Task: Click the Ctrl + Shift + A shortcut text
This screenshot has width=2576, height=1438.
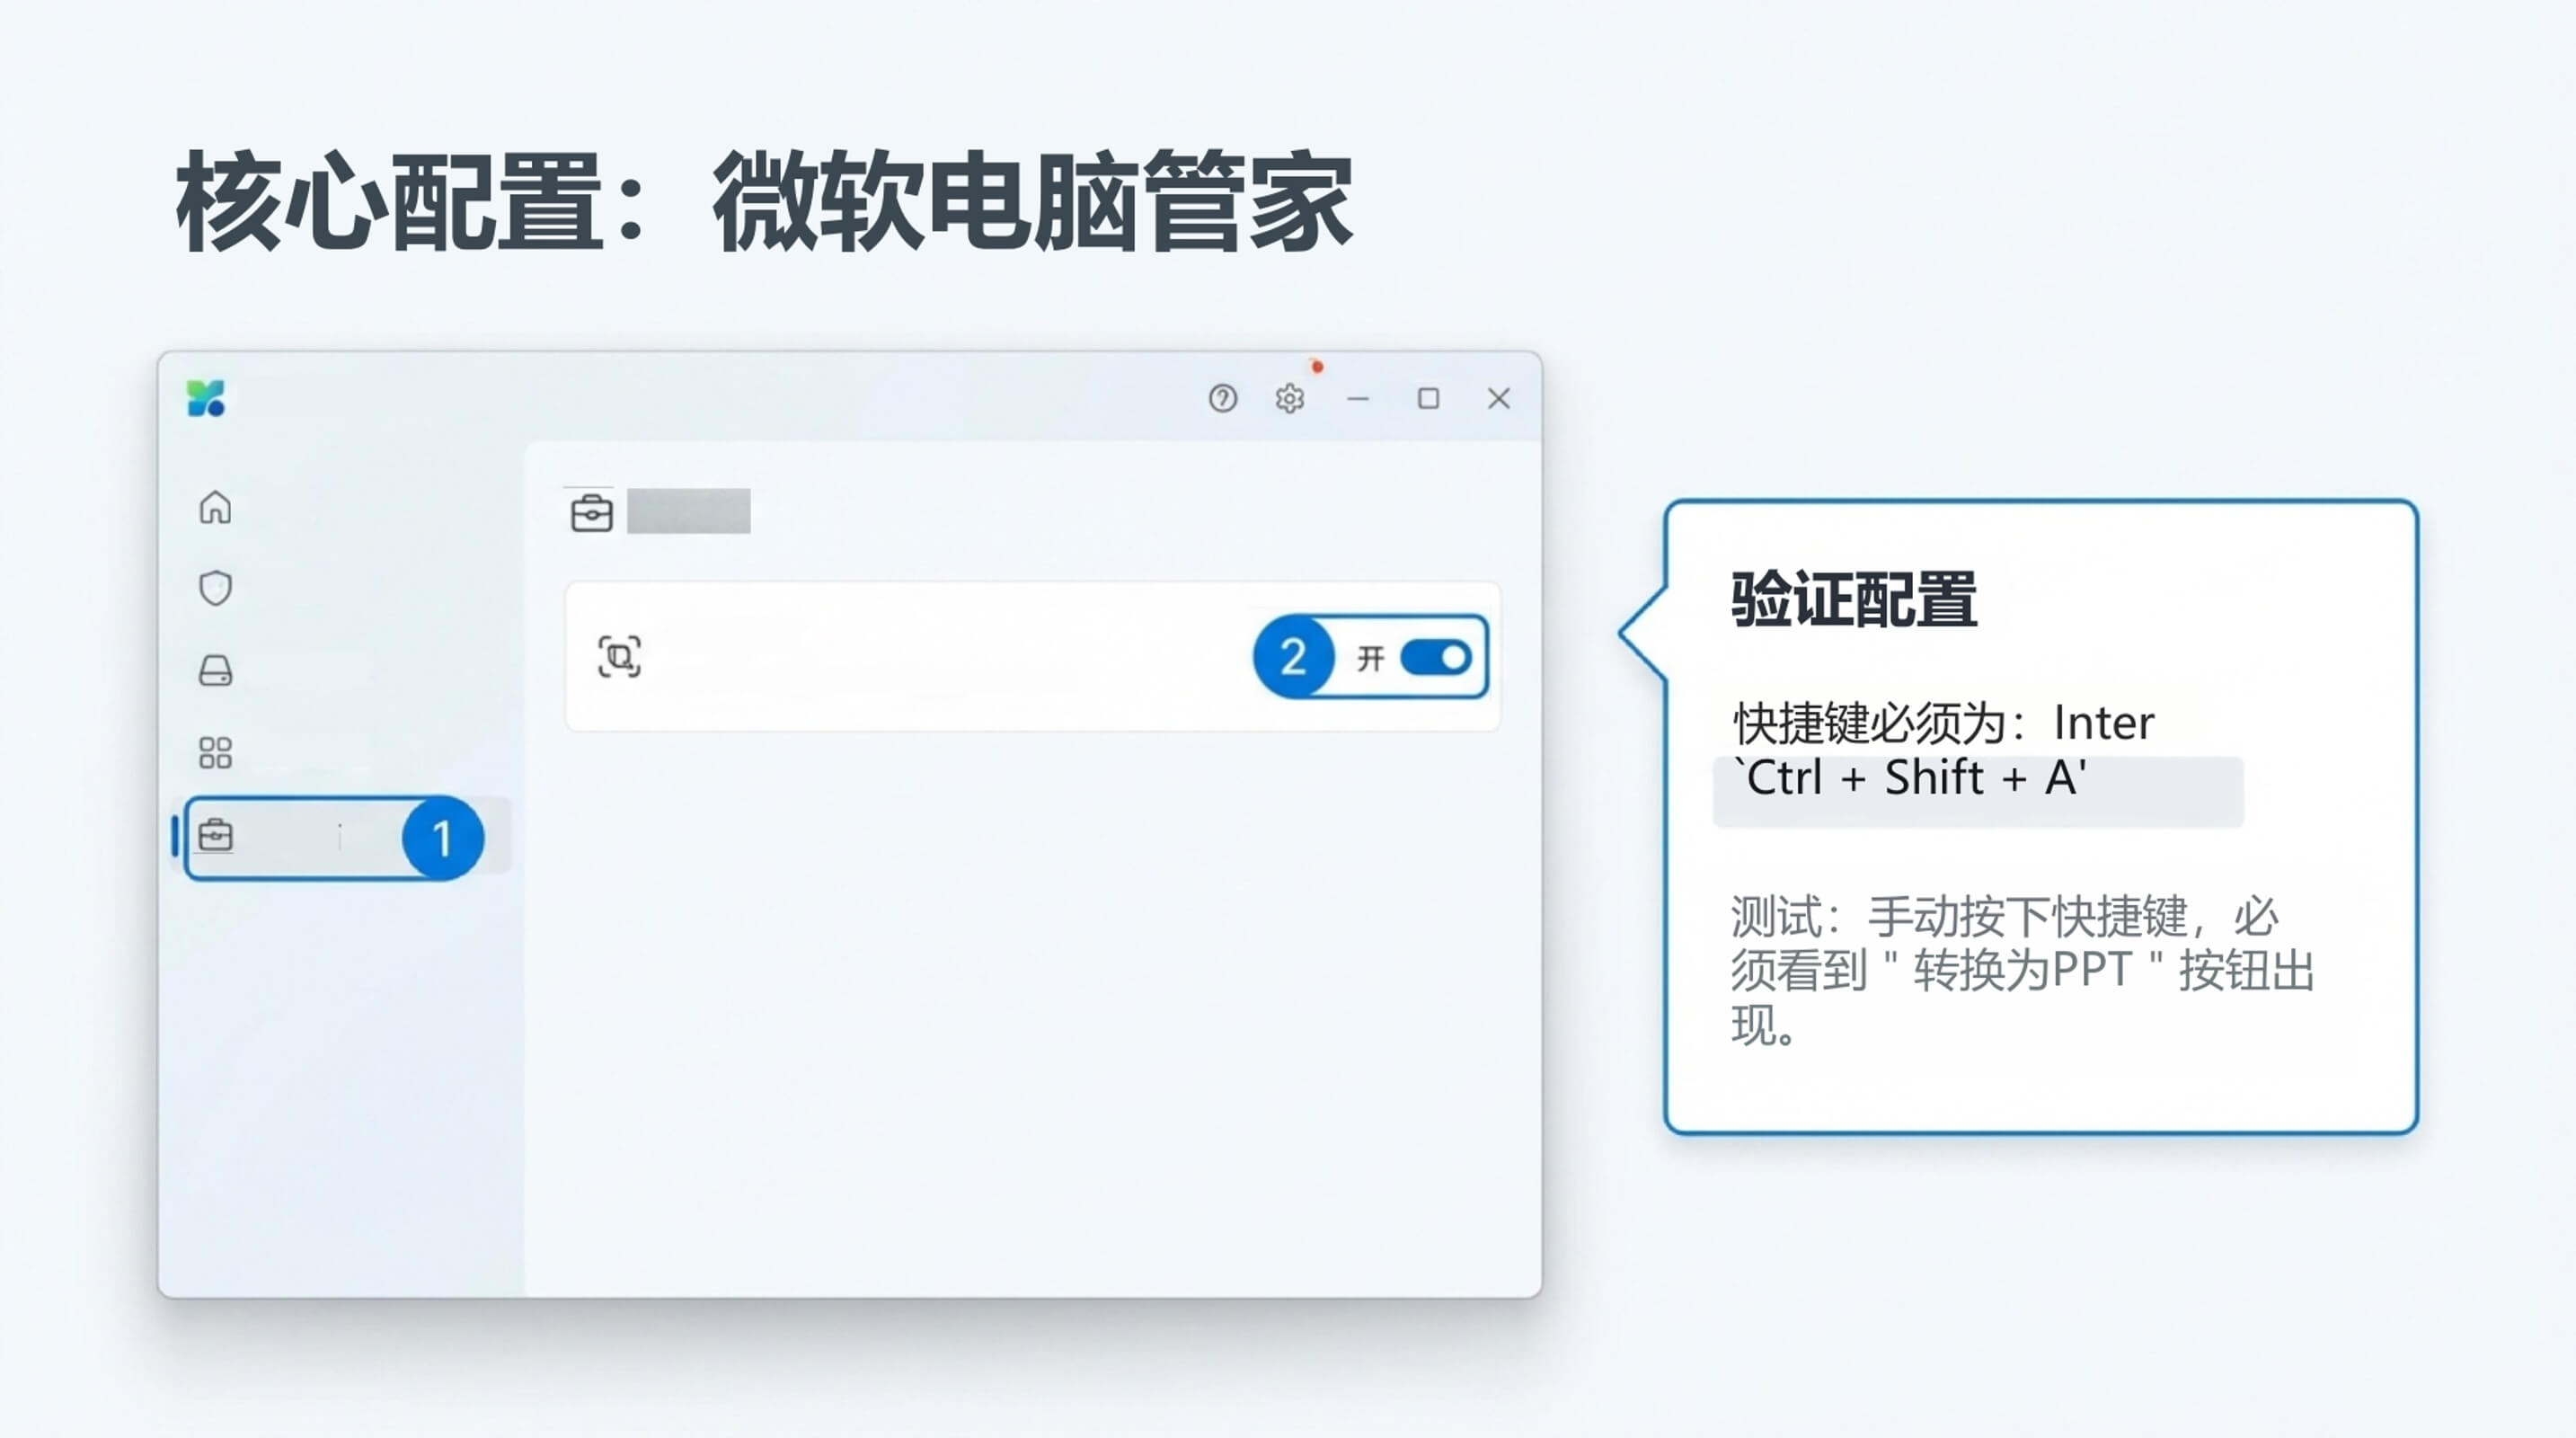Action: click(1908, 778)
